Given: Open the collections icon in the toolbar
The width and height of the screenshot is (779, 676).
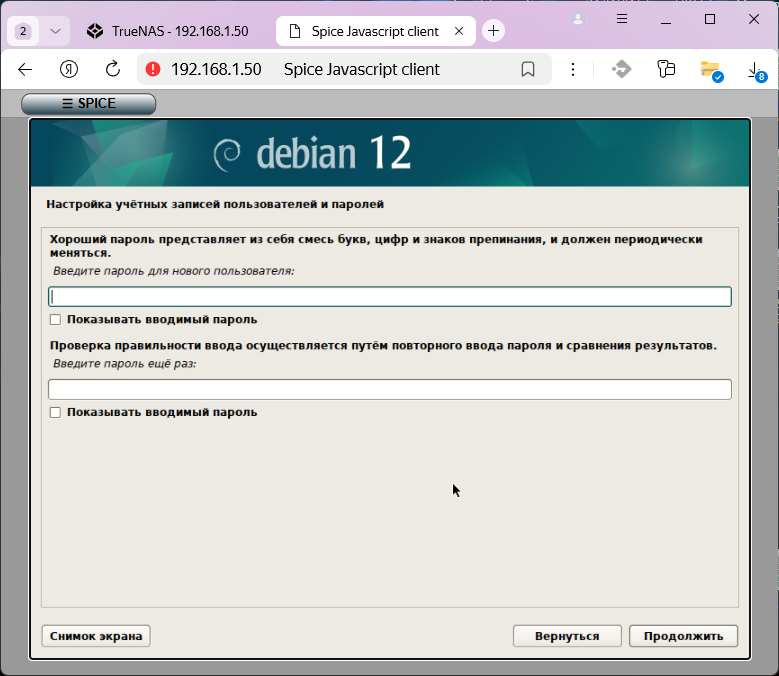Looking at the screenshot, I should coord(666,69).
